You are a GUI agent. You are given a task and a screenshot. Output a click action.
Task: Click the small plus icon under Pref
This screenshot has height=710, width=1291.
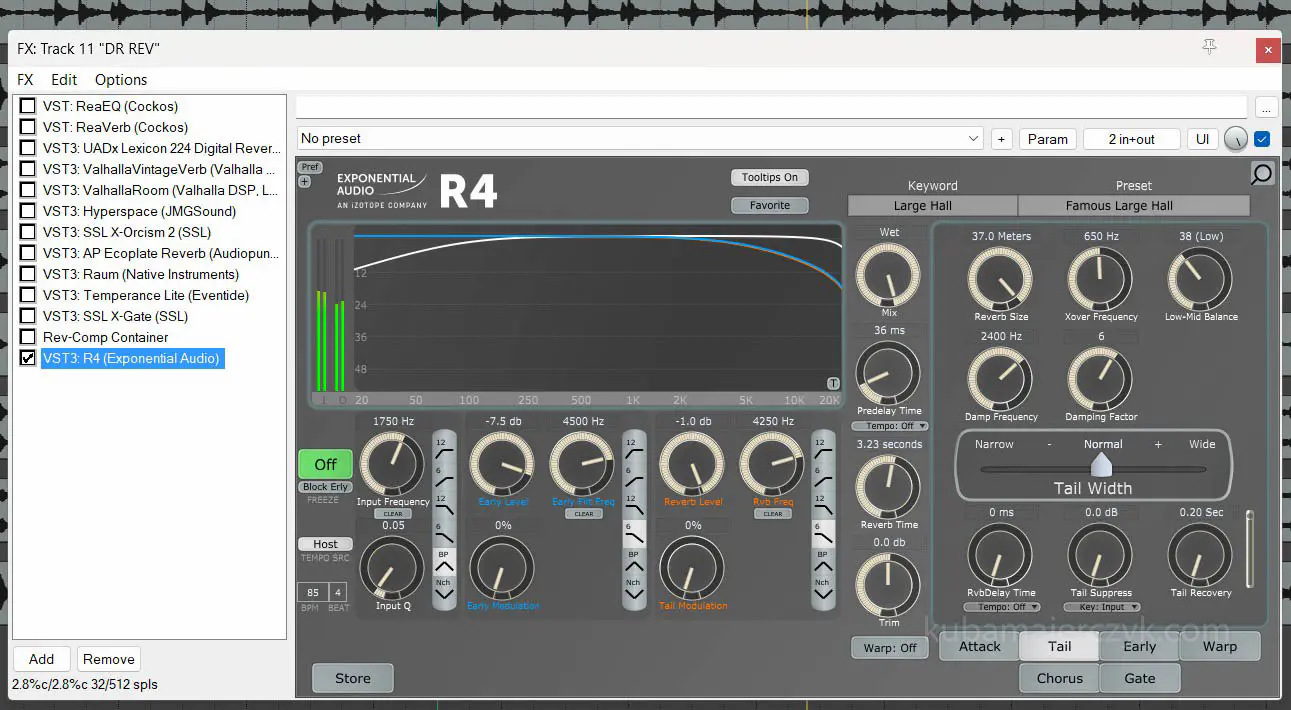tap(305, 182)
